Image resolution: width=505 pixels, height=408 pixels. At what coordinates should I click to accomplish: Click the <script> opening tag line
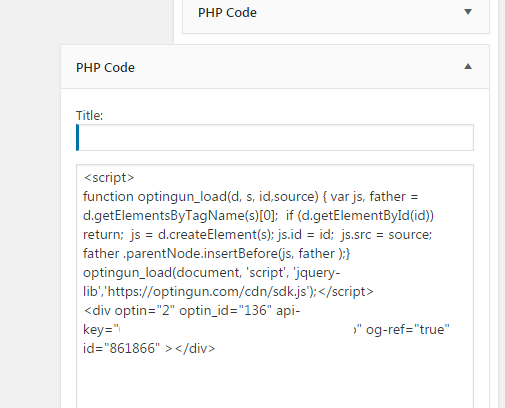point(109,178)
